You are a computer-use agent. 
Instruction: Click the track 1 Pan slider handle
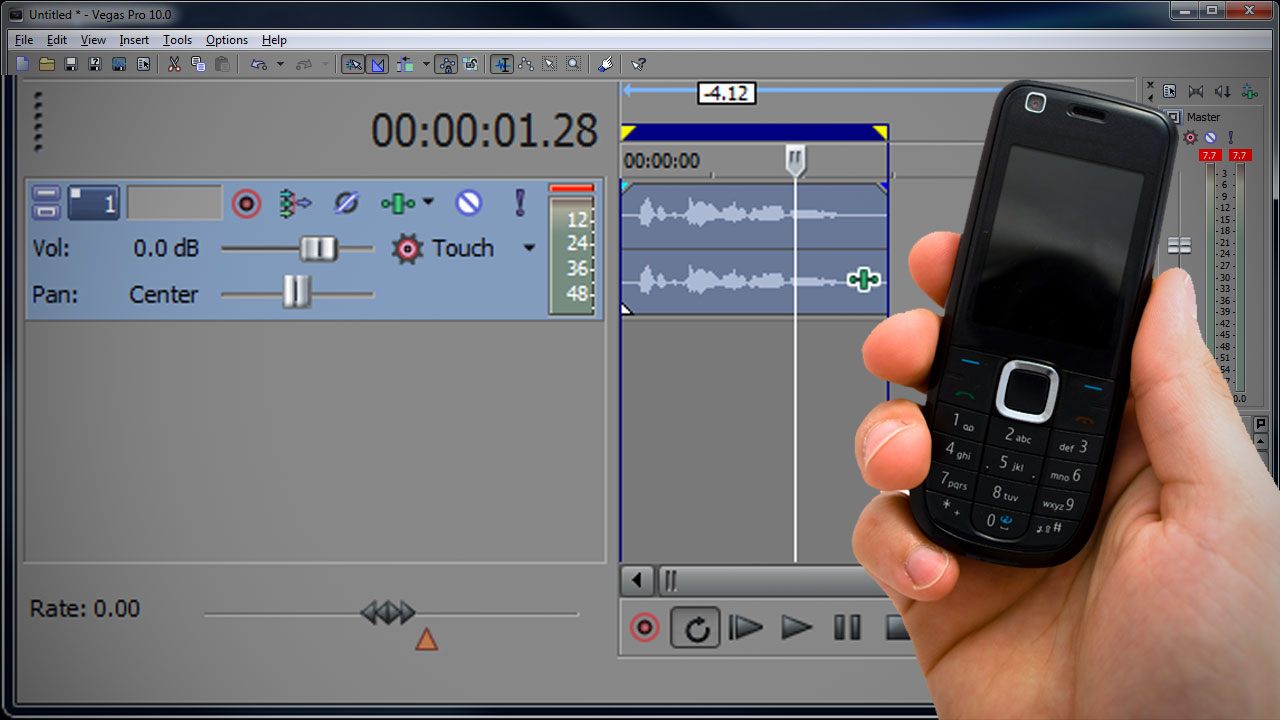click(x=296, y=292)
